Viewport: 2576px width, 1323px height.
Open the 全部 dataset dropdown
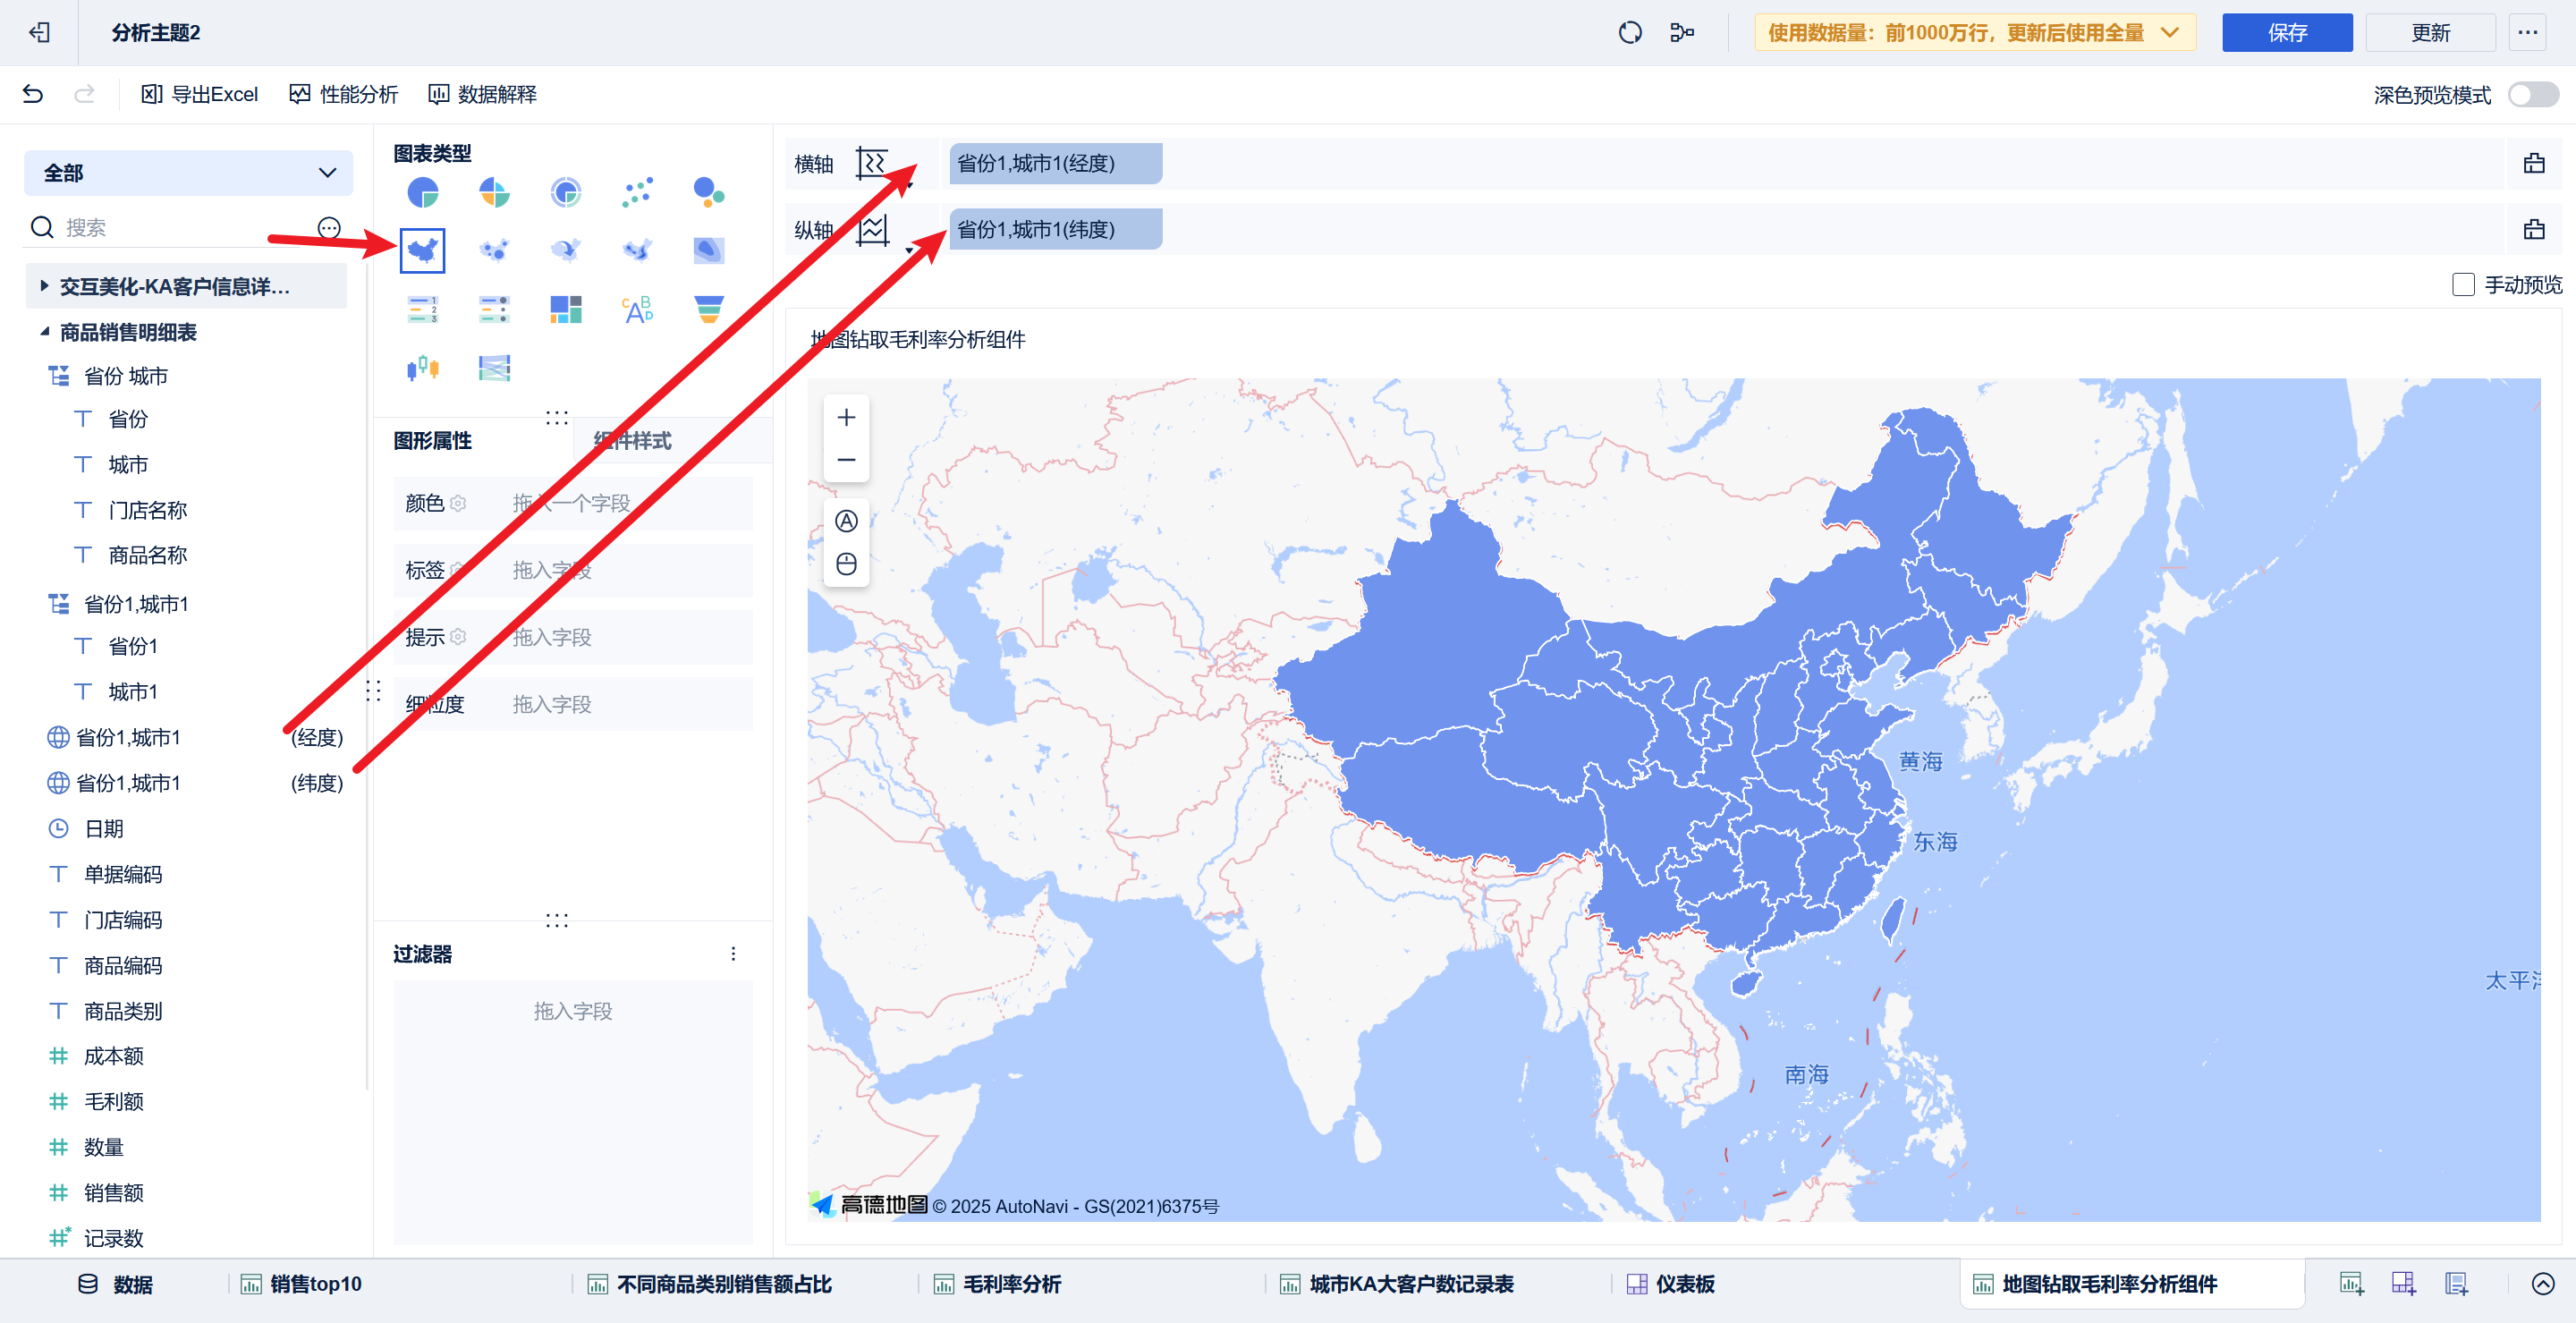(188, 173)
